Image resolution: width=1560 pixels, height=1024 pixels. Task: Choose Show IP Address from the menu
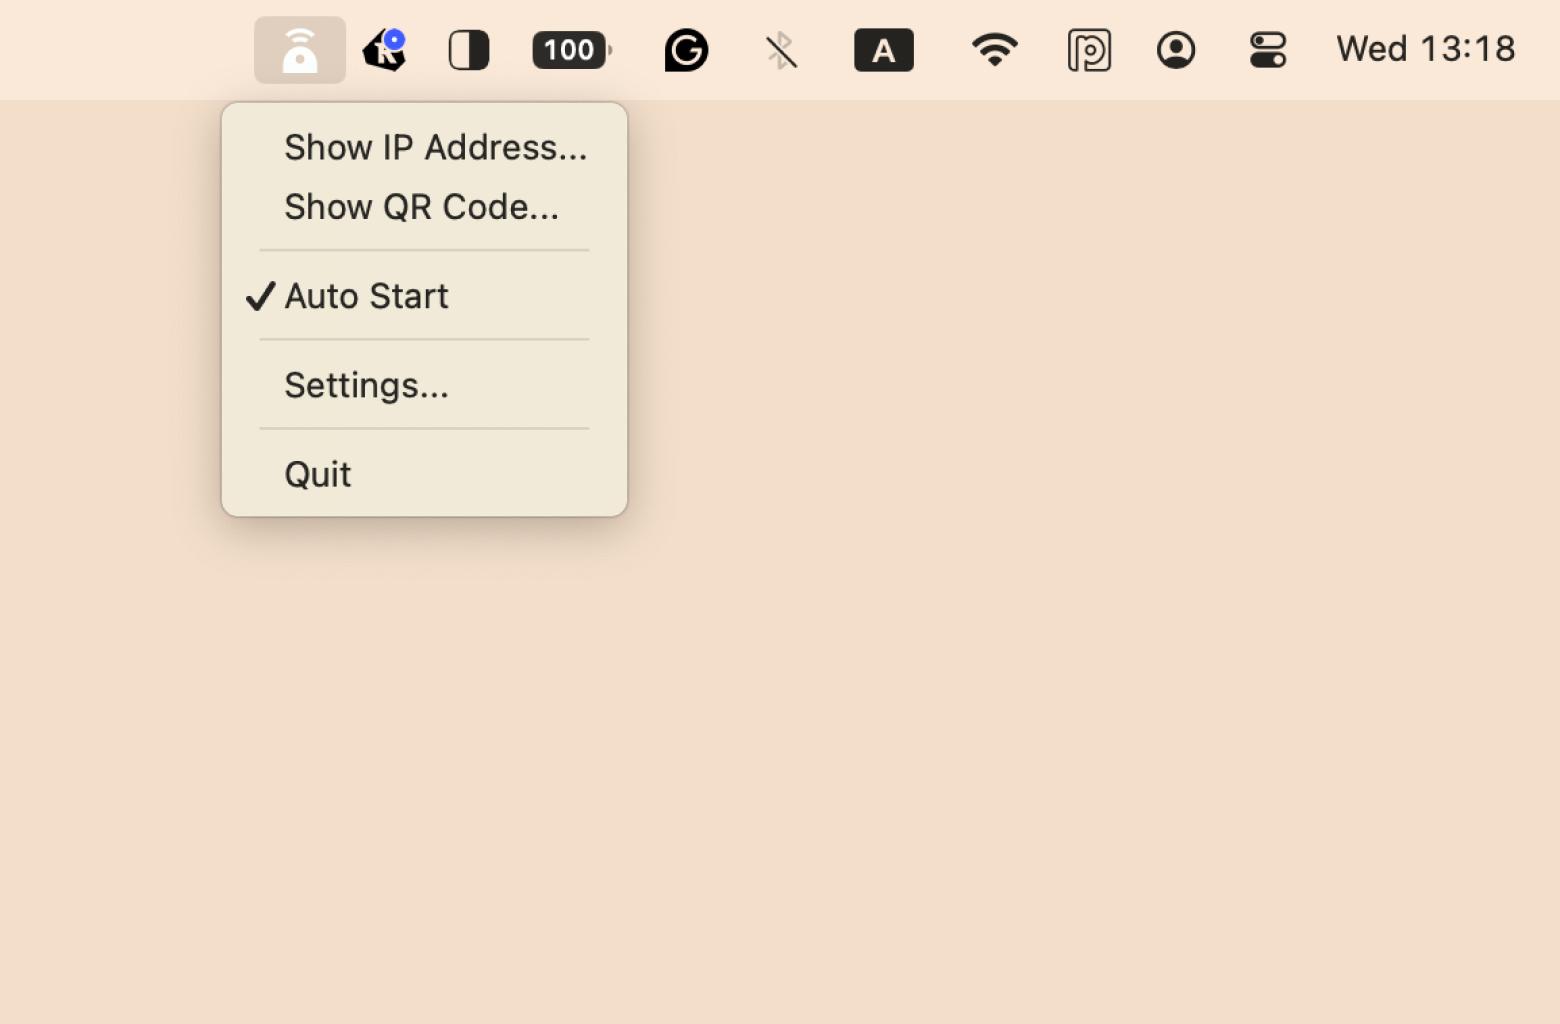pos(435,147)
